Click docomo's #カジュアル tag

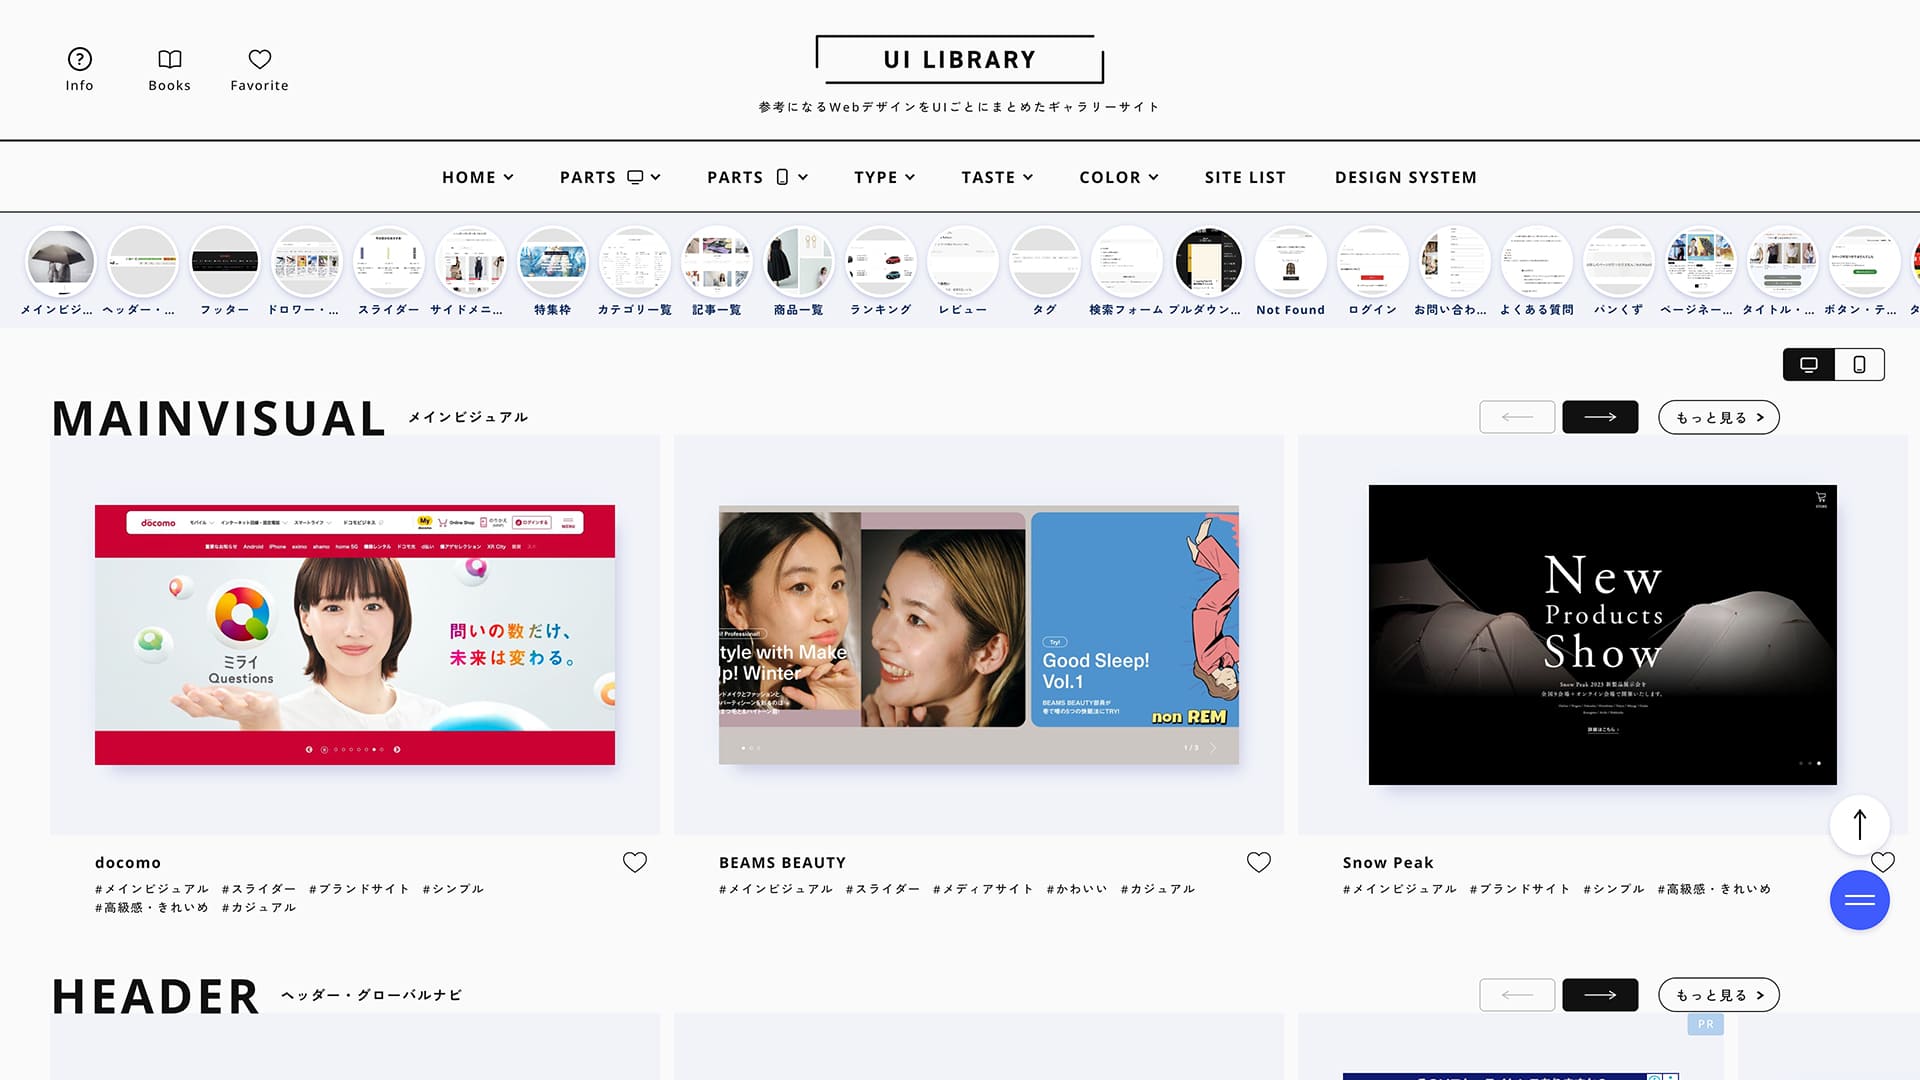[x=259, y=908]
